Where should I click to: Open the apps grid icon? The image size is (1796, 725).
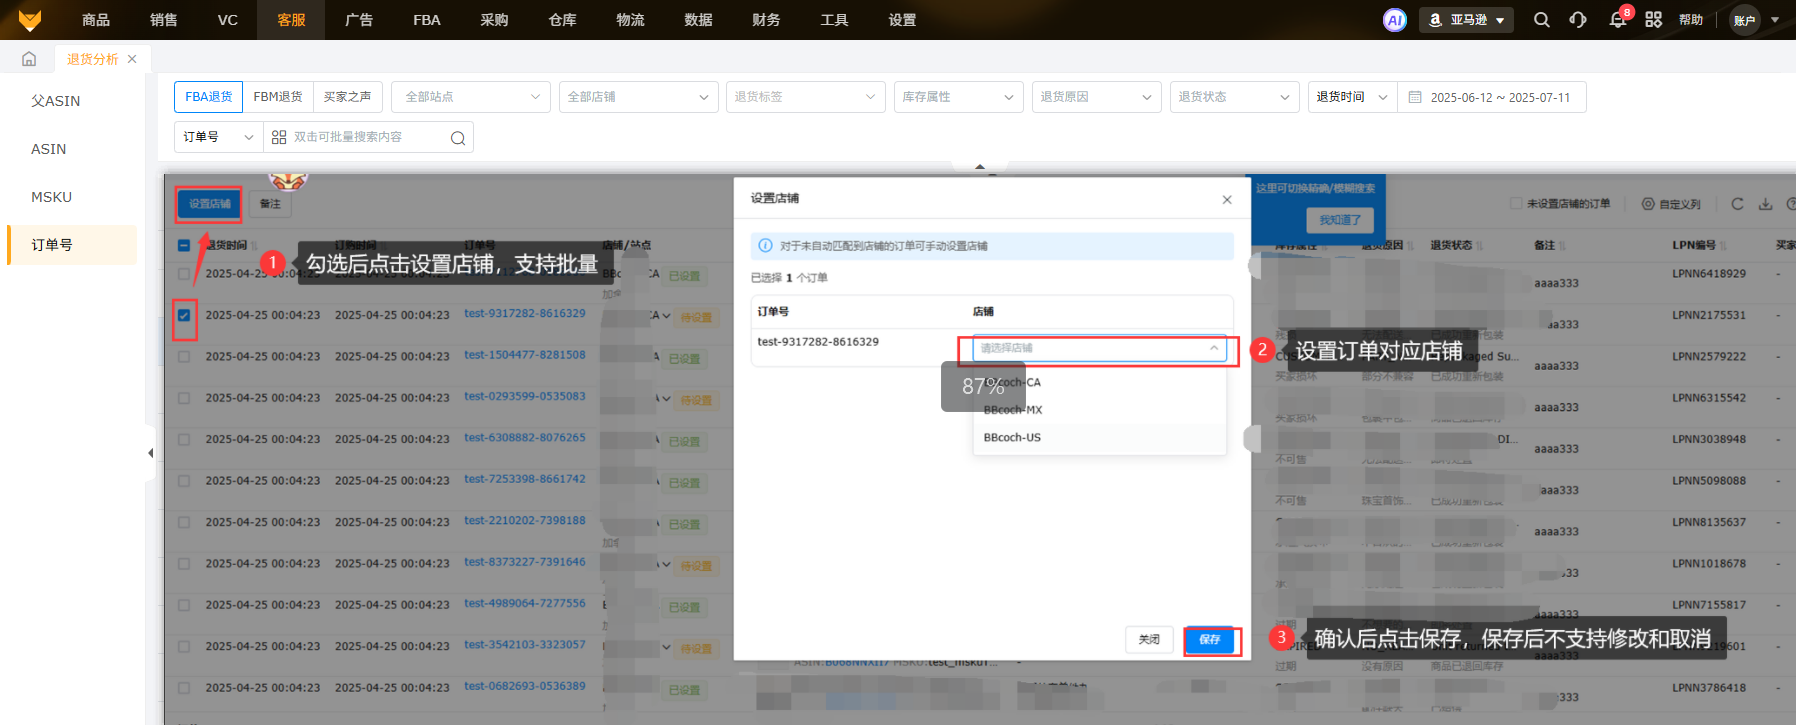pos(1654,20)
